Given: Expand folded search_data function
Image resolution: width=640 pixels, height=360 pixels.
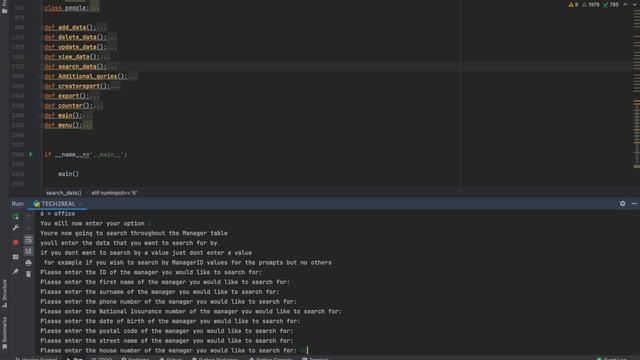Looking at the screenshot, I should click(111, 67).
